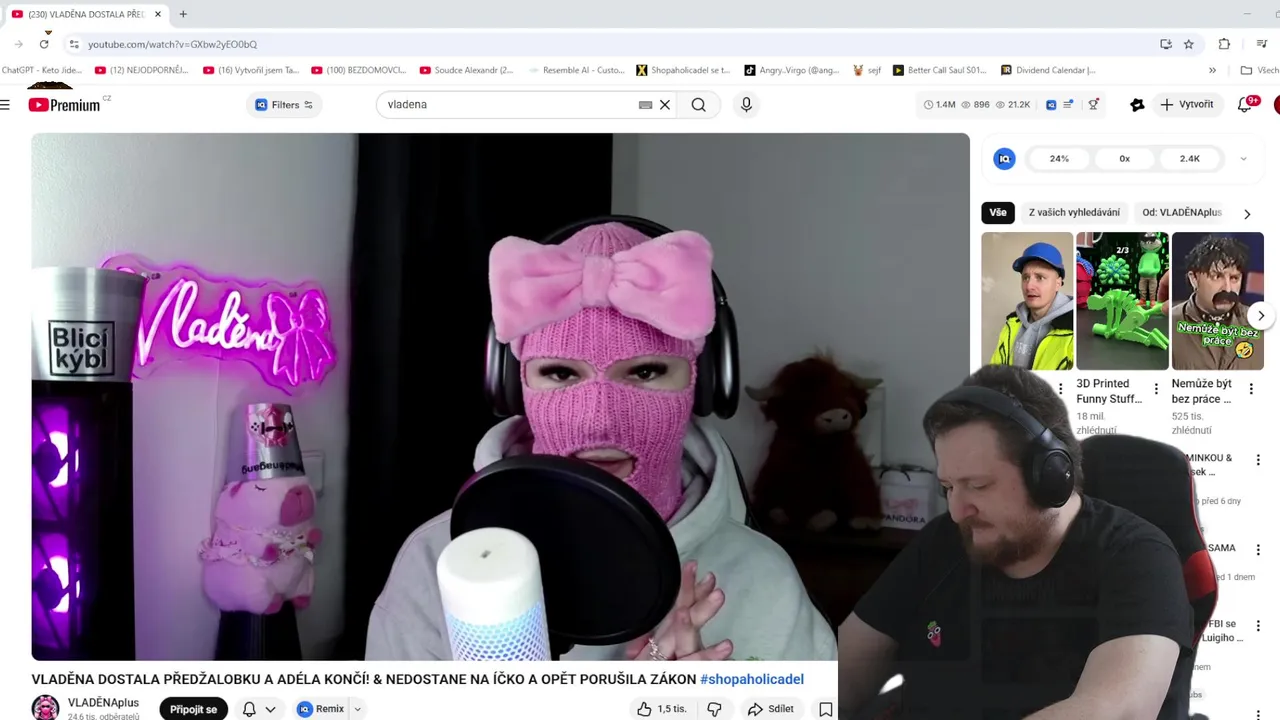The image size is (1280, 720).
Task: Bookmark this page with the star icon
Action: point(1189,44)
